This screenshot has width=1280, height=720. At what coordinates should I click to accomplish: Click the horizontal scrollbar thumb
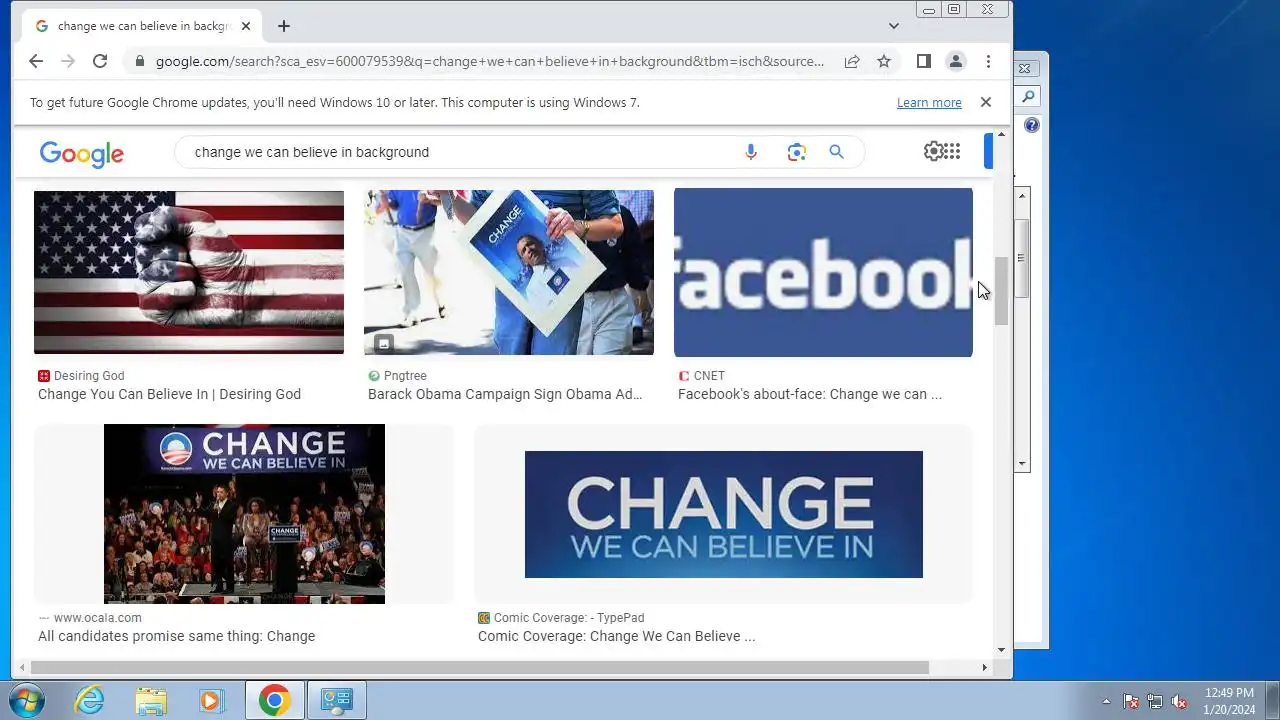pos(480,667)
